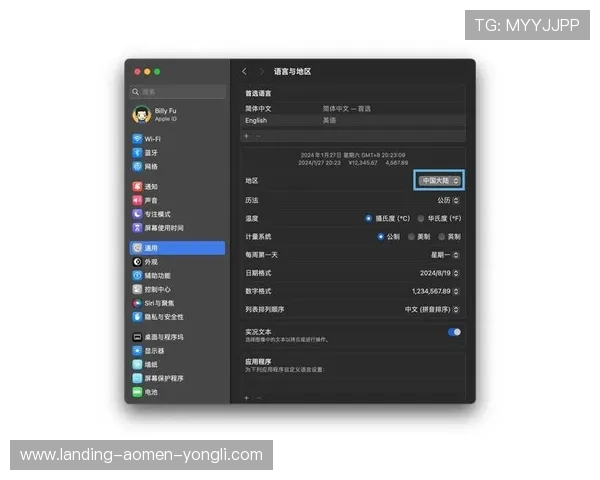Screen dimensions: 600x480
Task: Open the Wi-Fi settings icon
Action: coord(137,139)
